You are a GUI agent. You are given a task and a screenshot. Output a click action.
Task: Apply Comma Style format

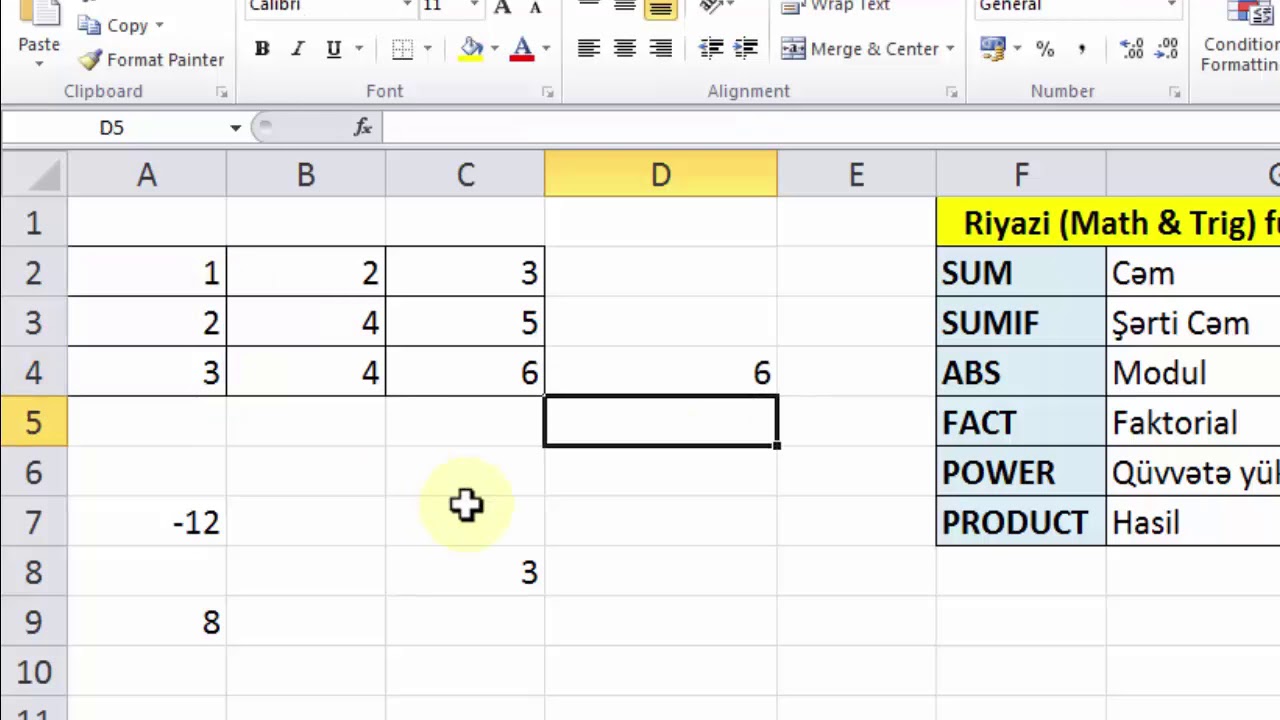tap(1081, 49)
